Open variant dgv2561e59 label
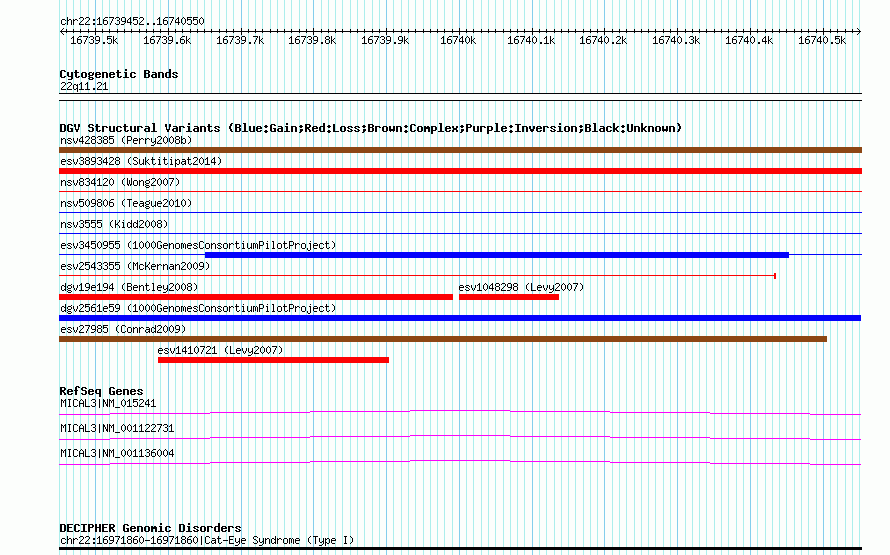890x555 pixels. 198,308
